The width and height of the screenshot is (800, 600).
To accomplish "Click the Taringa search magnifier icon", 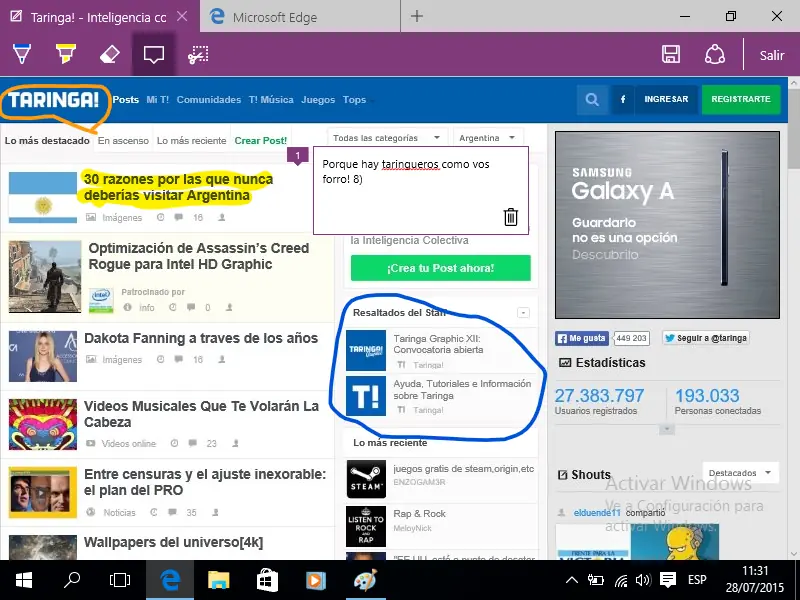I will 592,99.
